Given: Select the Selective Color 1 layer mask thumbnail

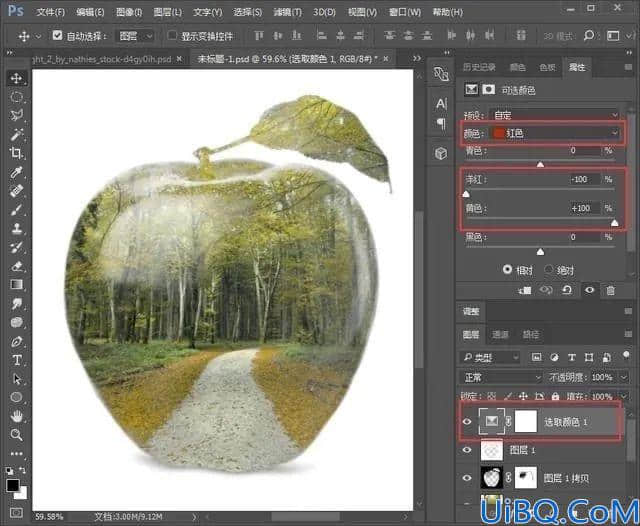Looking at the screenshot, I should 525,421.
